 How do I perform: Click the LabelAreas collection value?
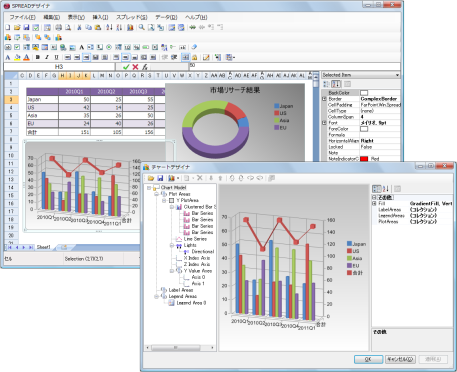tap(423, 210)
